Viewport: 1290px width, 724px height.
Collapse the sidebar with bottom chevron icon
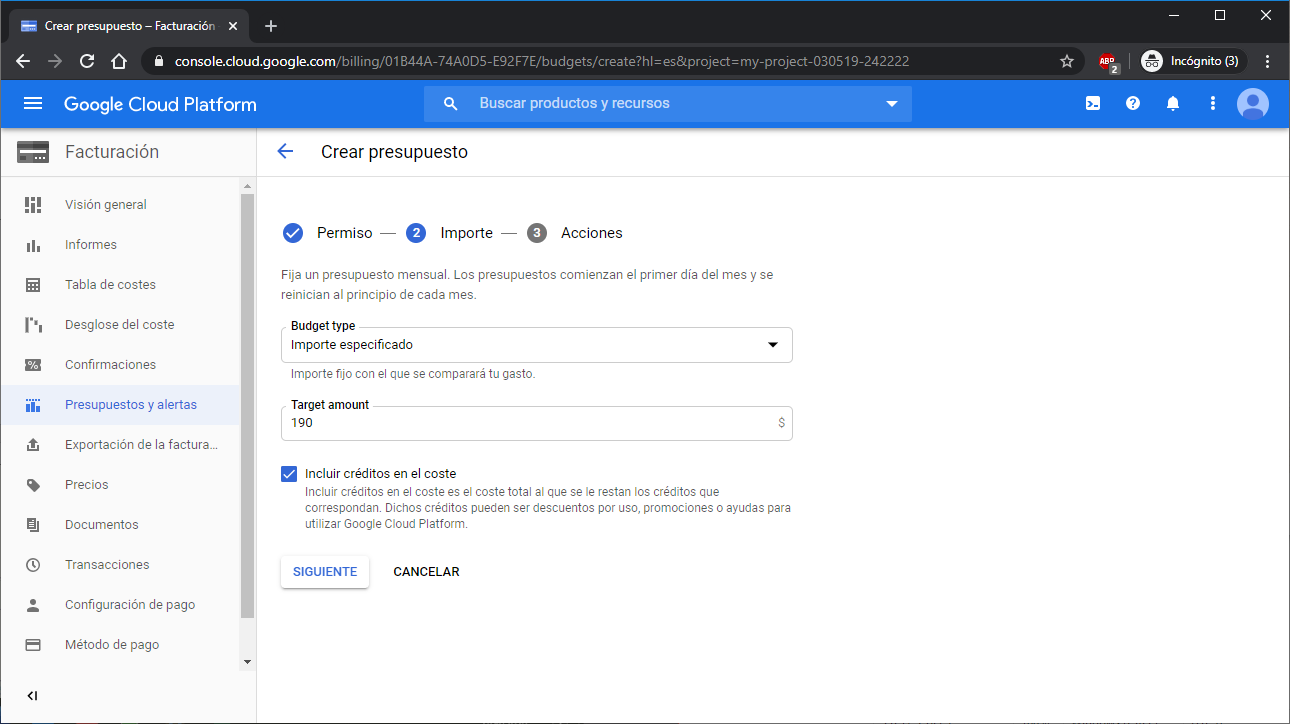pos(33,696)
